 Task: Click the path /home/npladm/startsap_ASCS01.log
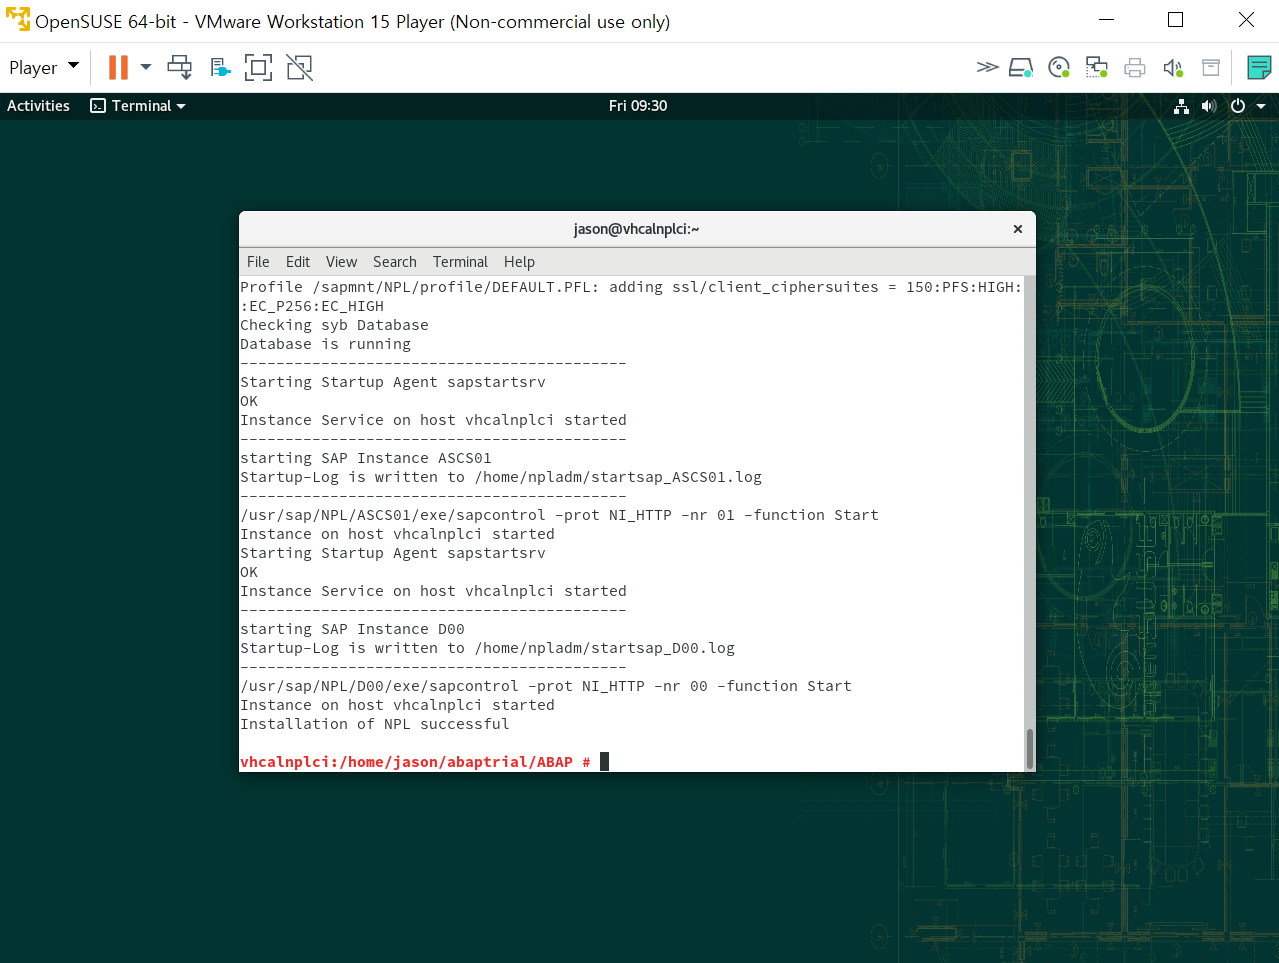click(618, 477)
